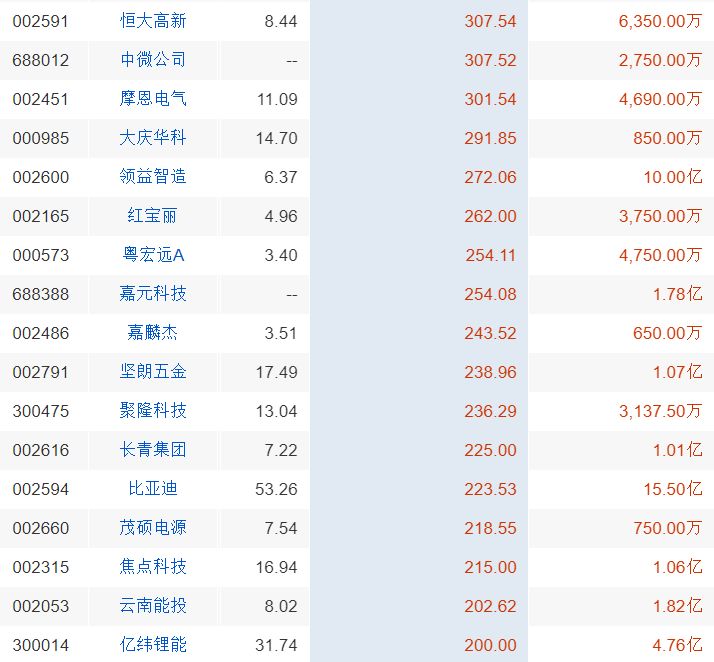714x662 pixels.
Task: Click the percentage value 291.85
Action: point(490,138)
